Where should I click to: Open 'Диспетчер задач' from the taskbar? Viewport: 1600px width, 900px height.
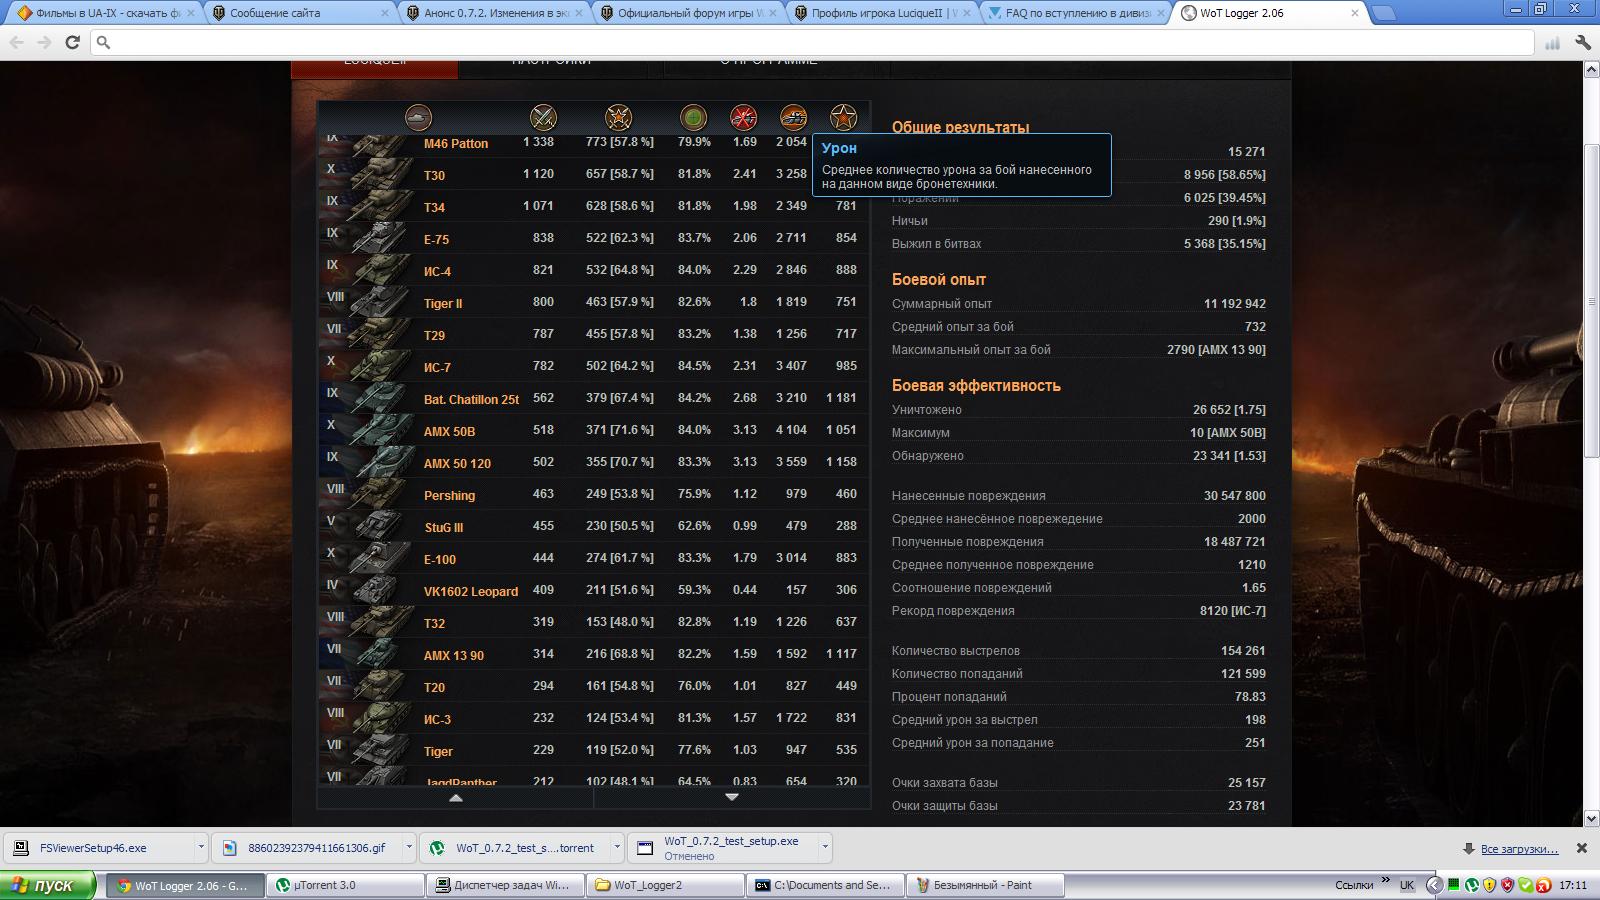(x=505, y=885)
